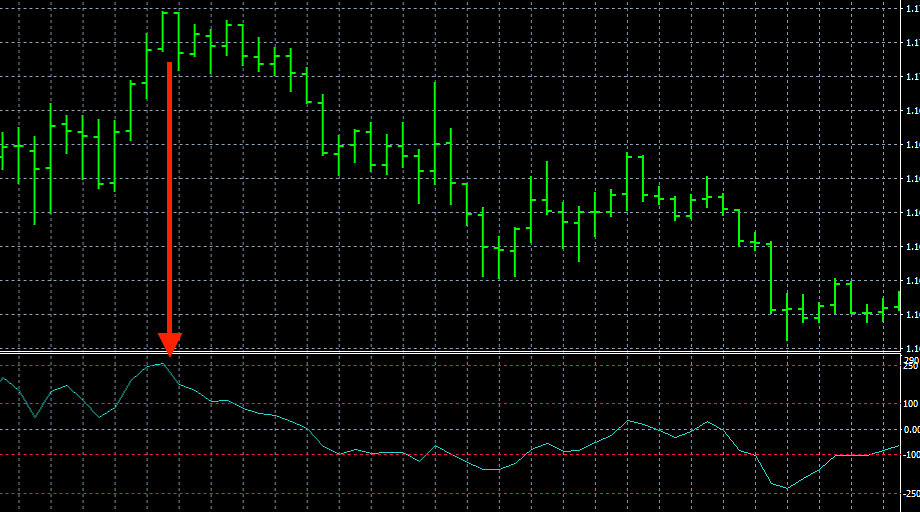This screenshot has height=512, width=920.
Task: Click the oscillator's lowest trough near -250
Action: click(787, 488)
